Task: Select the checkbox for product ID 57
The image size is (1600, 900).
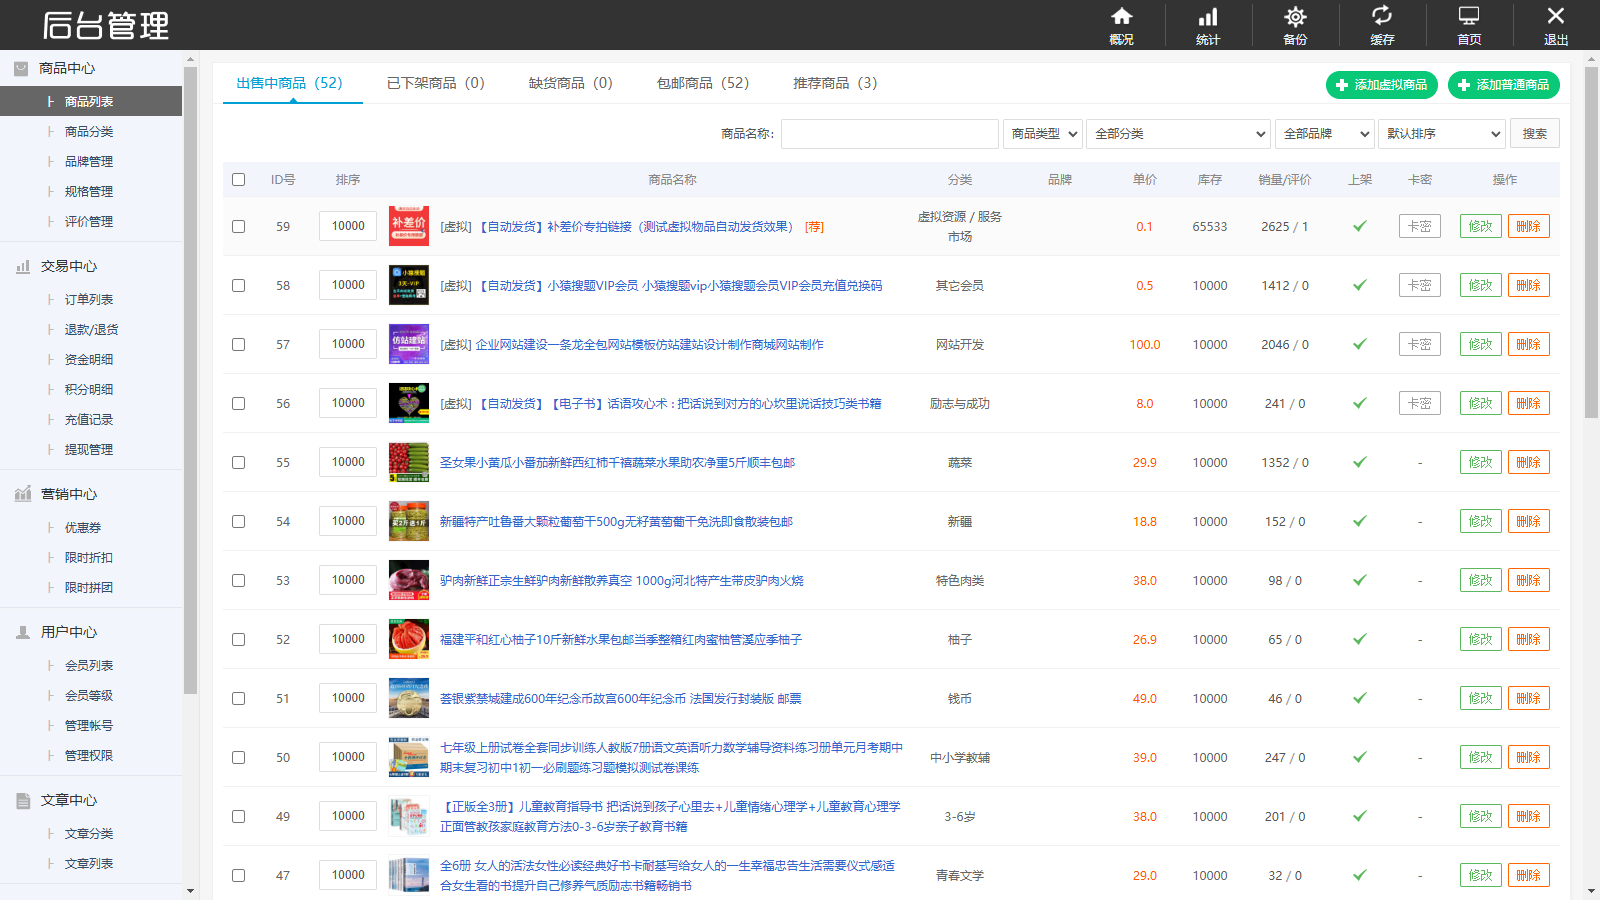Action: [x=238, y=343]
